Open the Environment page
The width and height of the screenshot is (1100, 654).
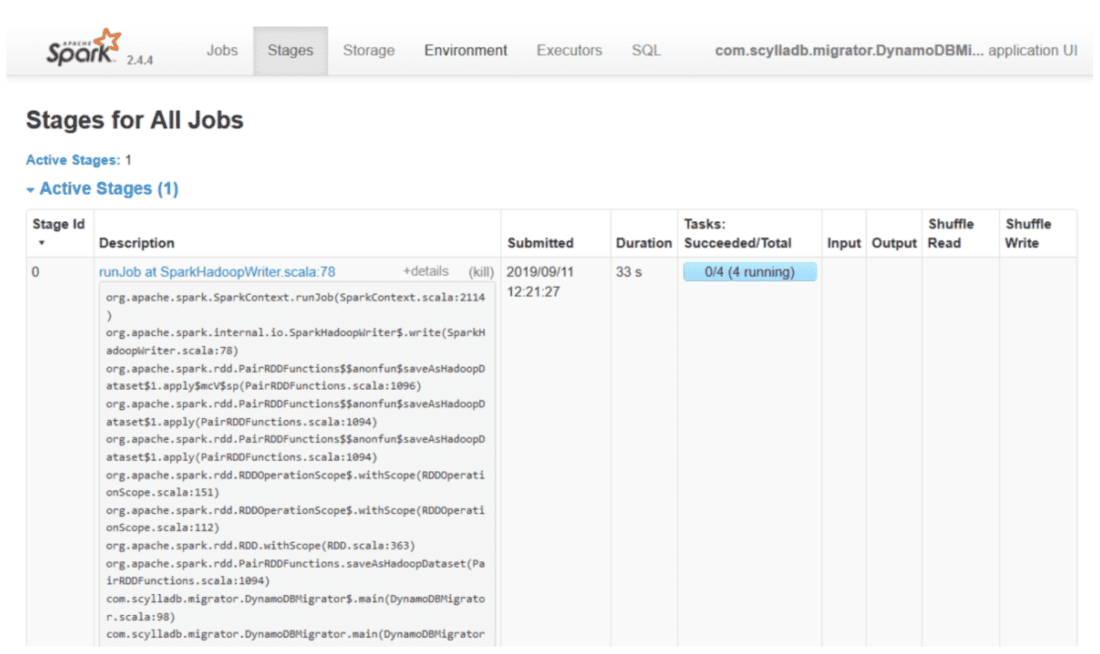(x=465, y=50)
